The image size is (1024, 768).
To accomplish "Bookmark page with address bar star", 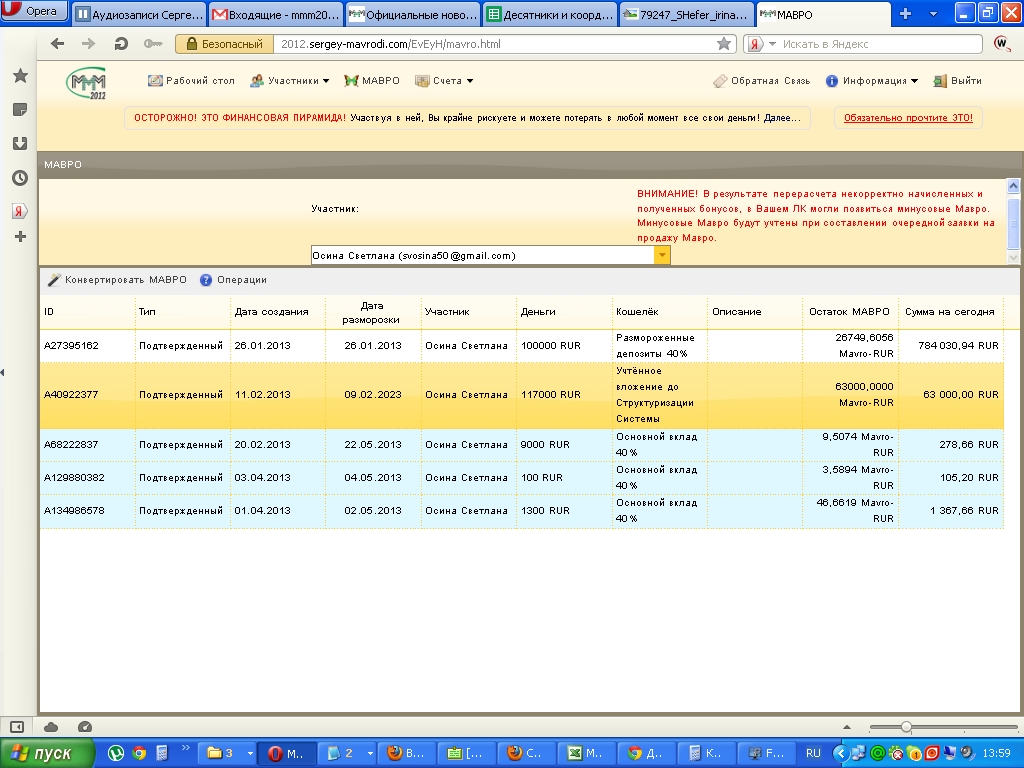I will [x=724, y=44].
